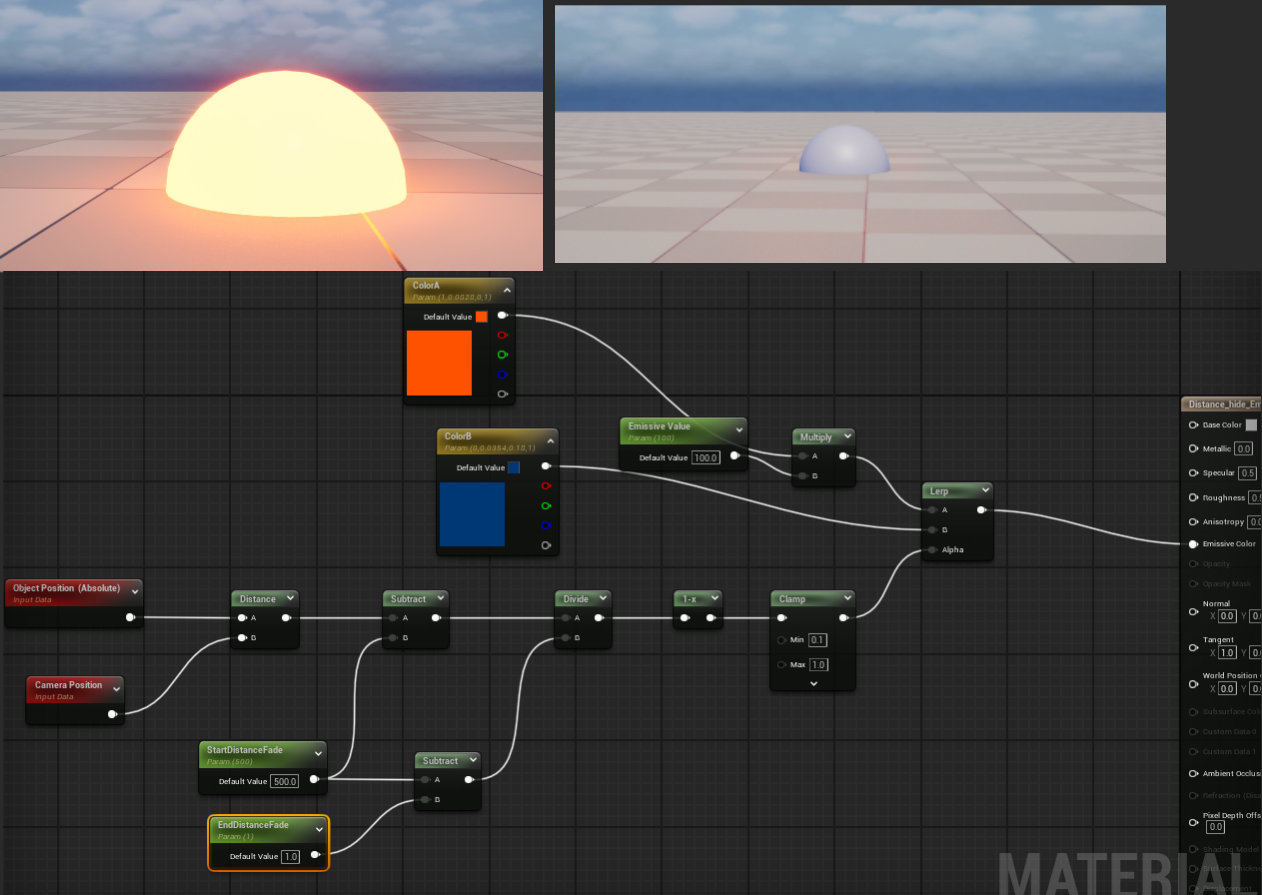
Task: Toggle the Multiply node chevron
Action: click(847, 437)
